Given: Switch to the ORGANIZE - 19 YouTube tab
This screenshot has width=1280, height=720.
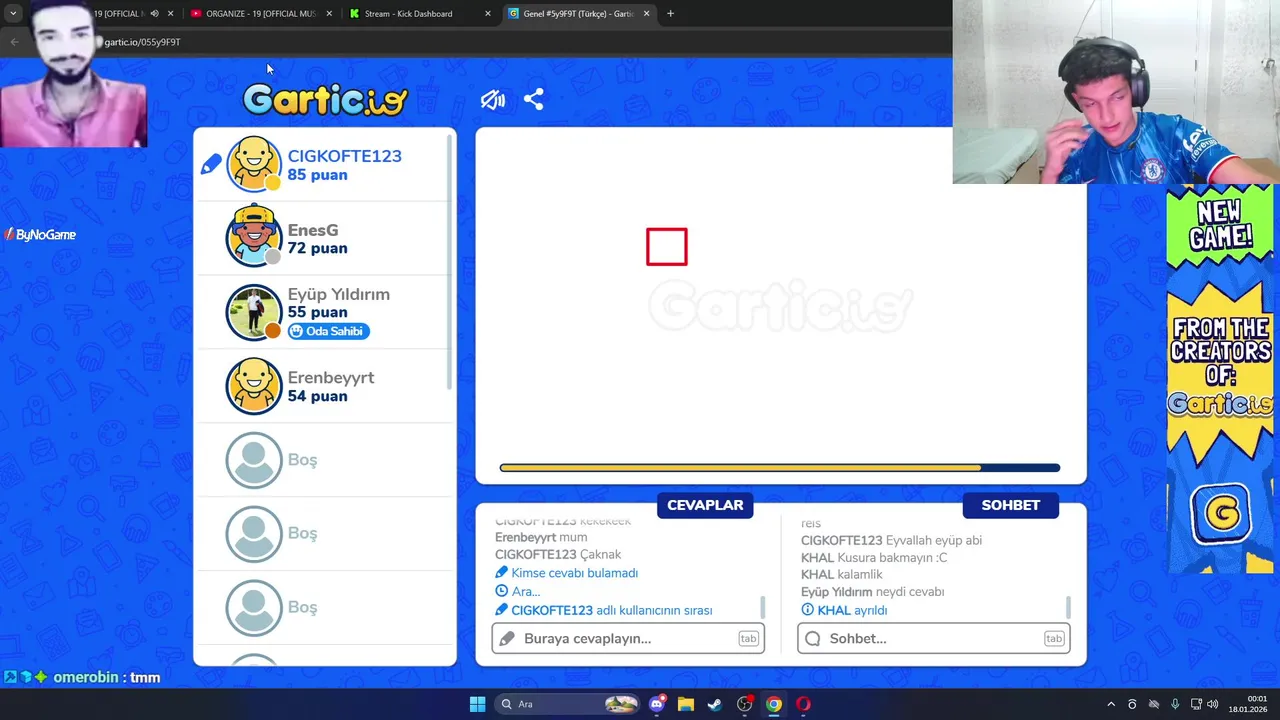Looking at the screenshot, I should click(x=260, y=14).
